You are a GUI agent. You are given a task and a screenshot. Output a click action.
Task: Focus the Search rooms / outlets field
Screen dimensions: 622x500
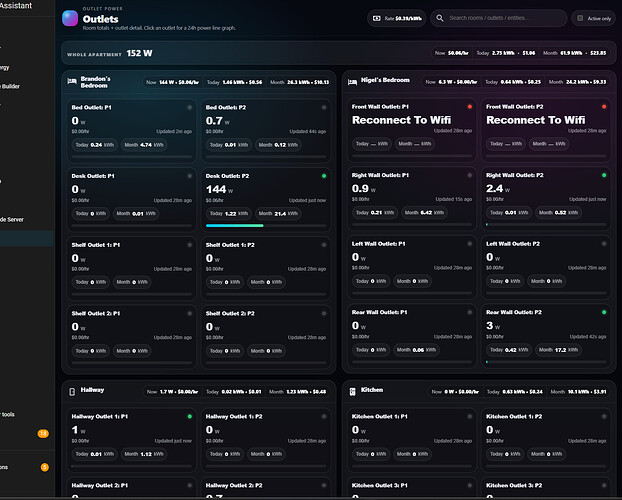point(499,18)
